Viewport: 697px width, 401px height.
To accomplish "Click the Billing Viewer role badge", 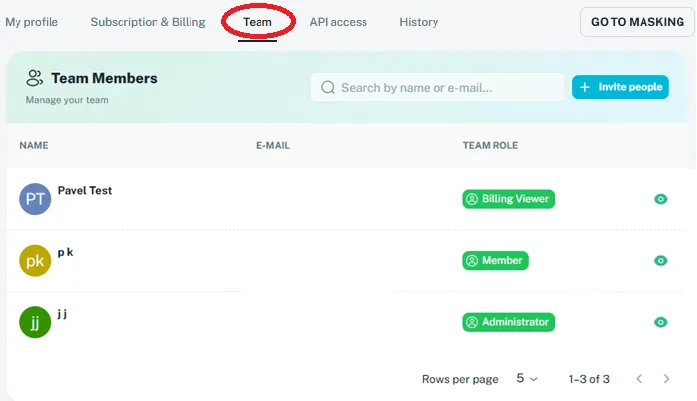I will coord(509,199).
